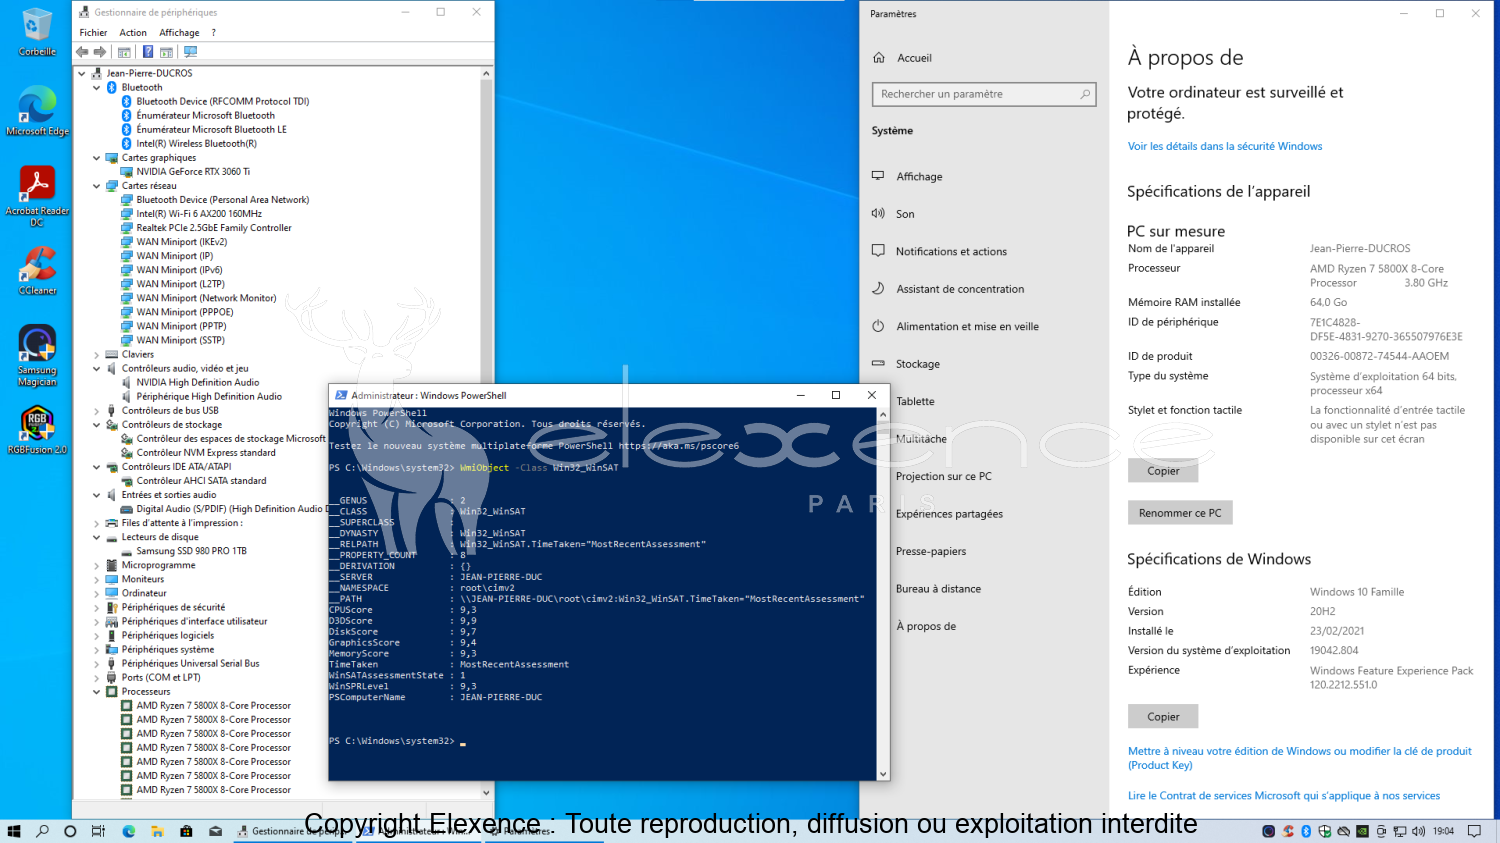The width and height of the screenshot is (1500, 843).
Task: Select Son in Settings sidebar
Action: [905, 214]
